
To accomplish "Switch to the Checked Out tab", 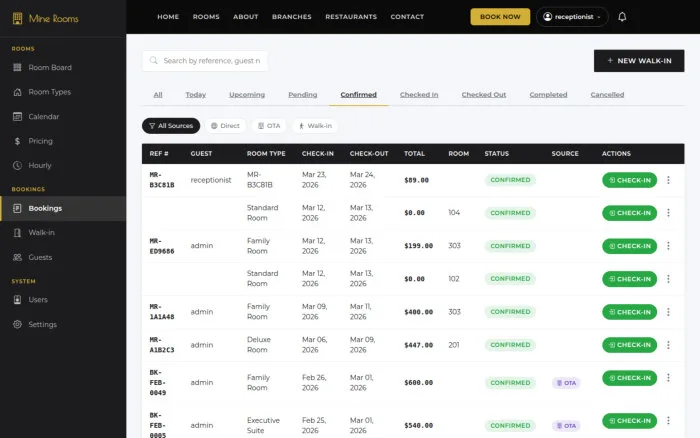I will coord(484,95).
